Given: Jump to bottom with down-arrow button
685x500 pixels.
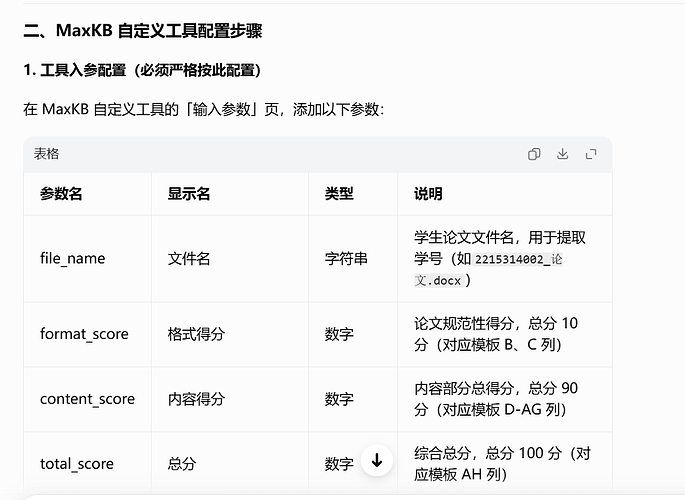Looking at the screenshot, I should 377,460.
